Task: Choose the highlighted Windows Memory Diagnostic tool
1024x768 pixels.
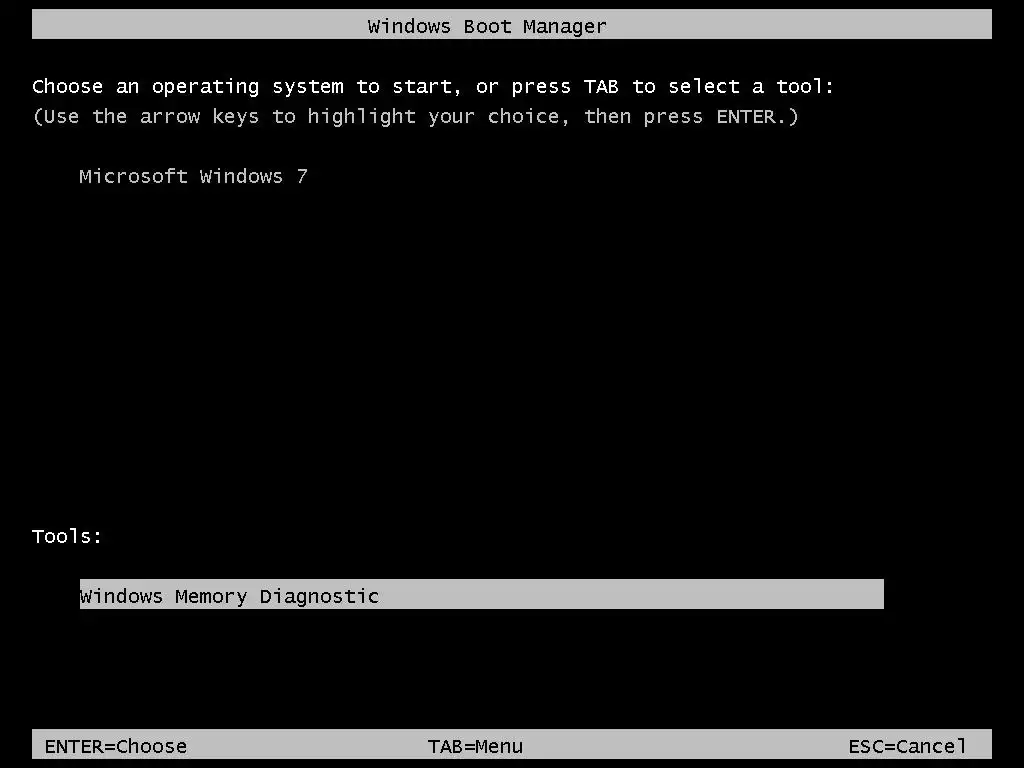Action: 481,594
